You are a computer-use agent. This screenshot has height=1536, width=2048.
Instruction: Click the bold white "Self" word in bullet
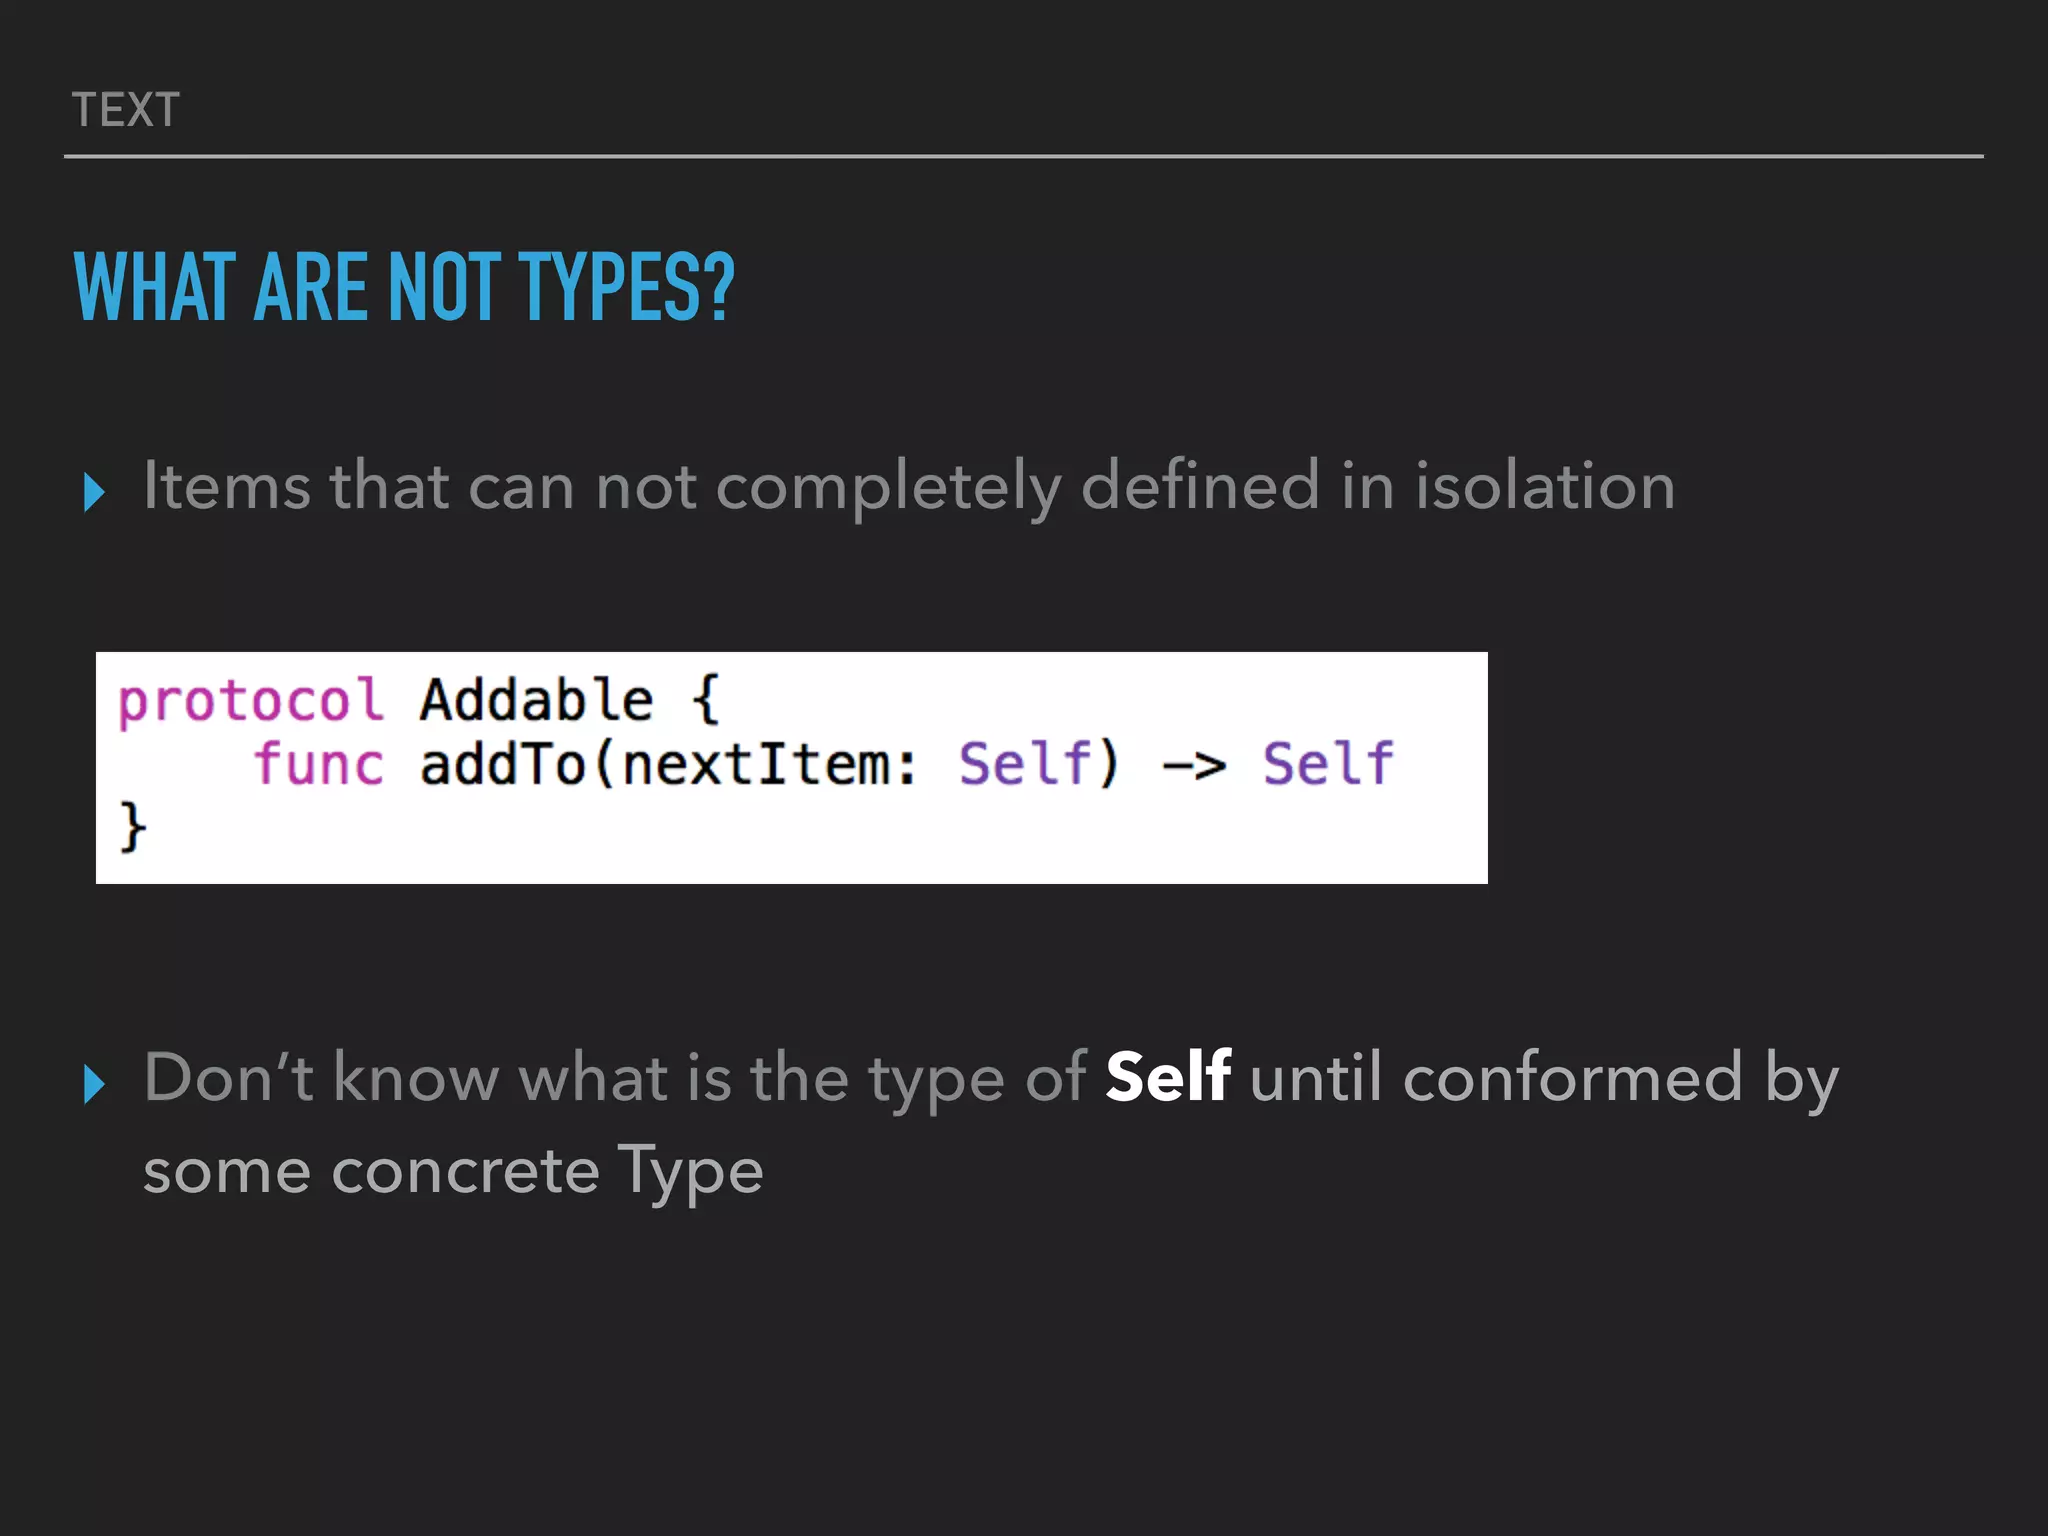pos(1168,1078)
